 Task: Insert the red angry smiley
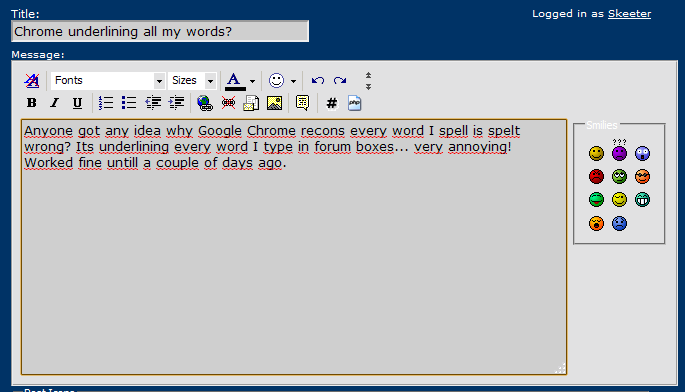tap(596, 177)
